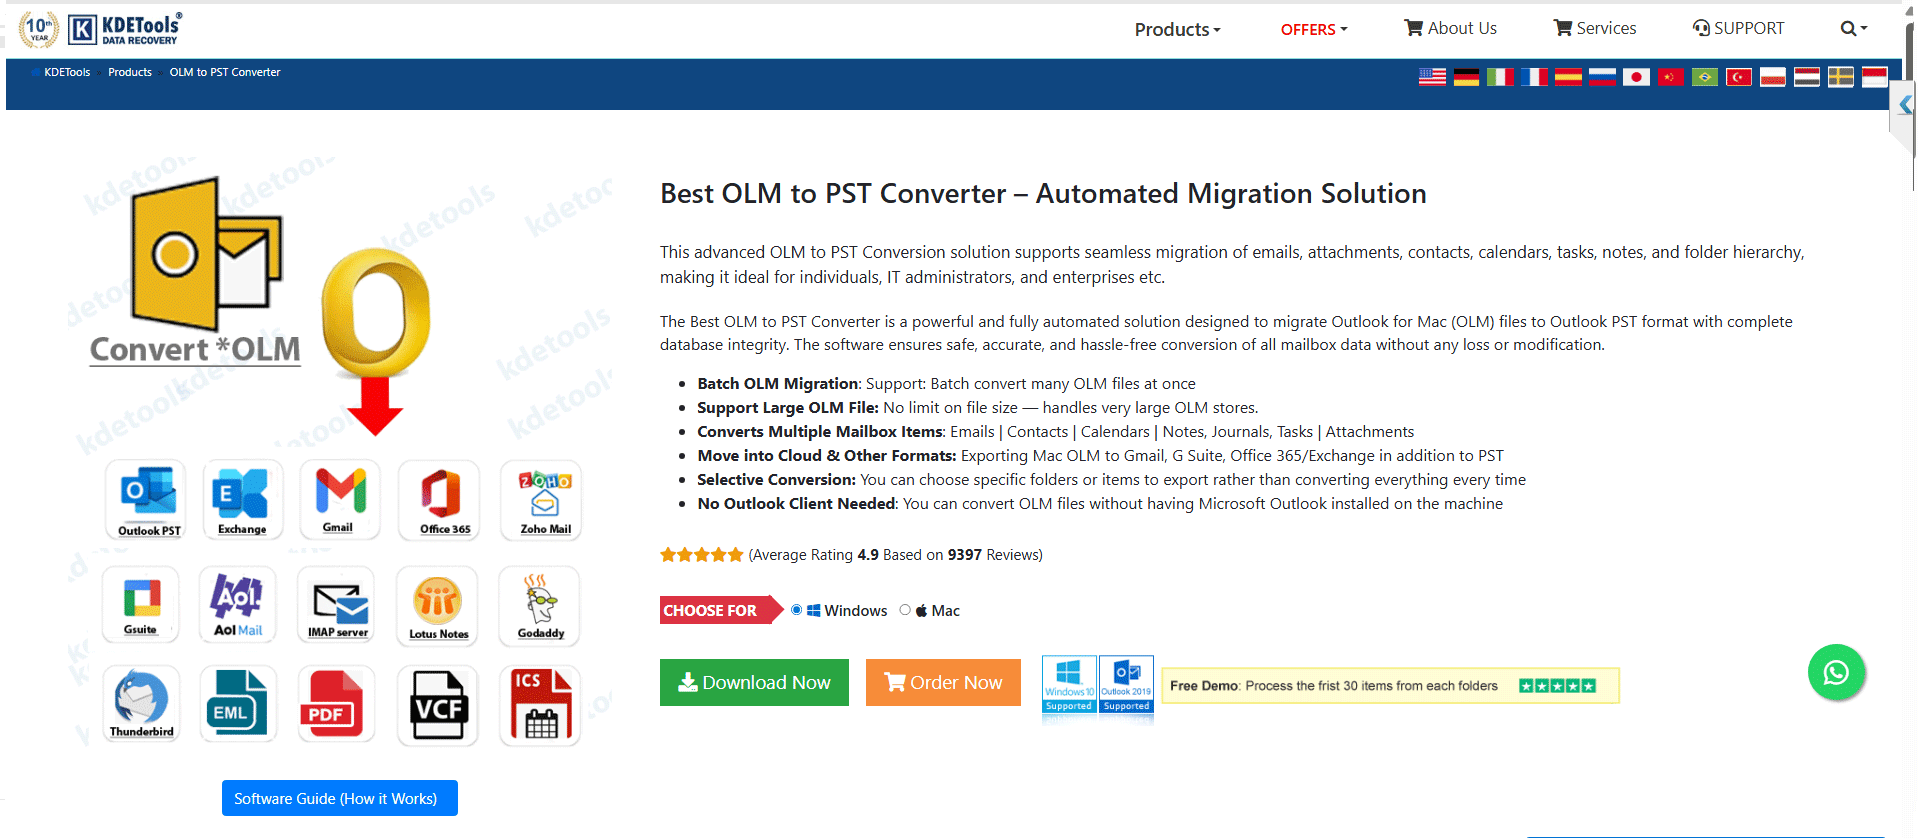Click the Outlook 2019 Supported badge
Image resolution: width=1919 pixels, height=838 pixels.
click(1126, 685)
